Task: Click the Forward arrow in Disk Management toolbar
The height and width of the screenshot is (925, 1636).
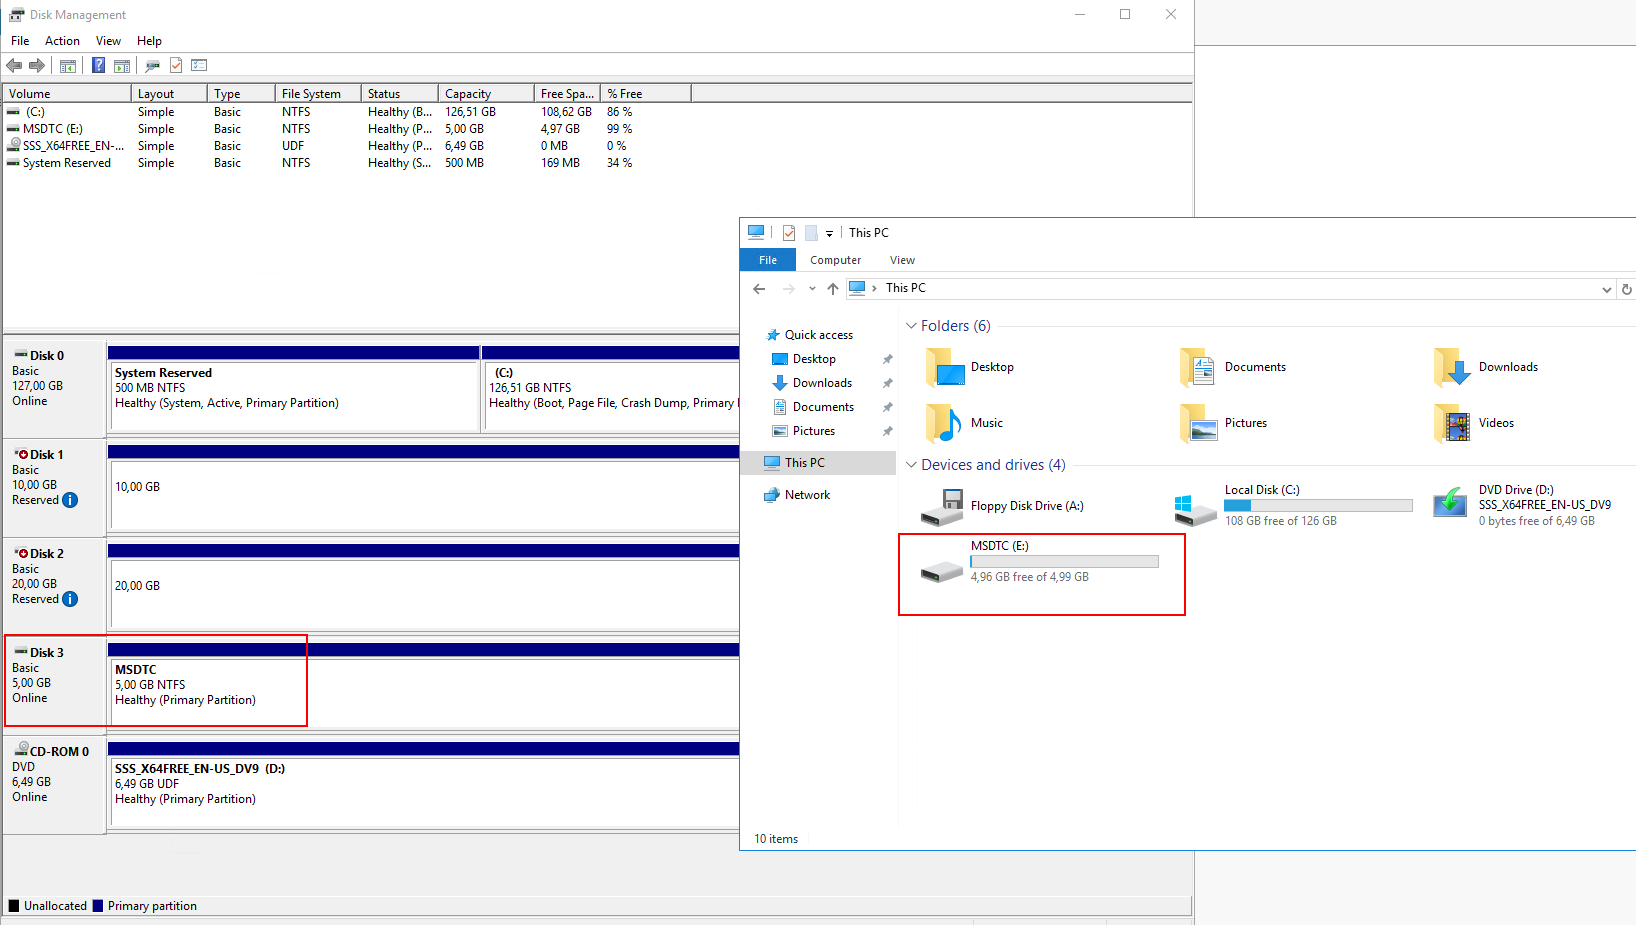Action: (x=37, y=65)
